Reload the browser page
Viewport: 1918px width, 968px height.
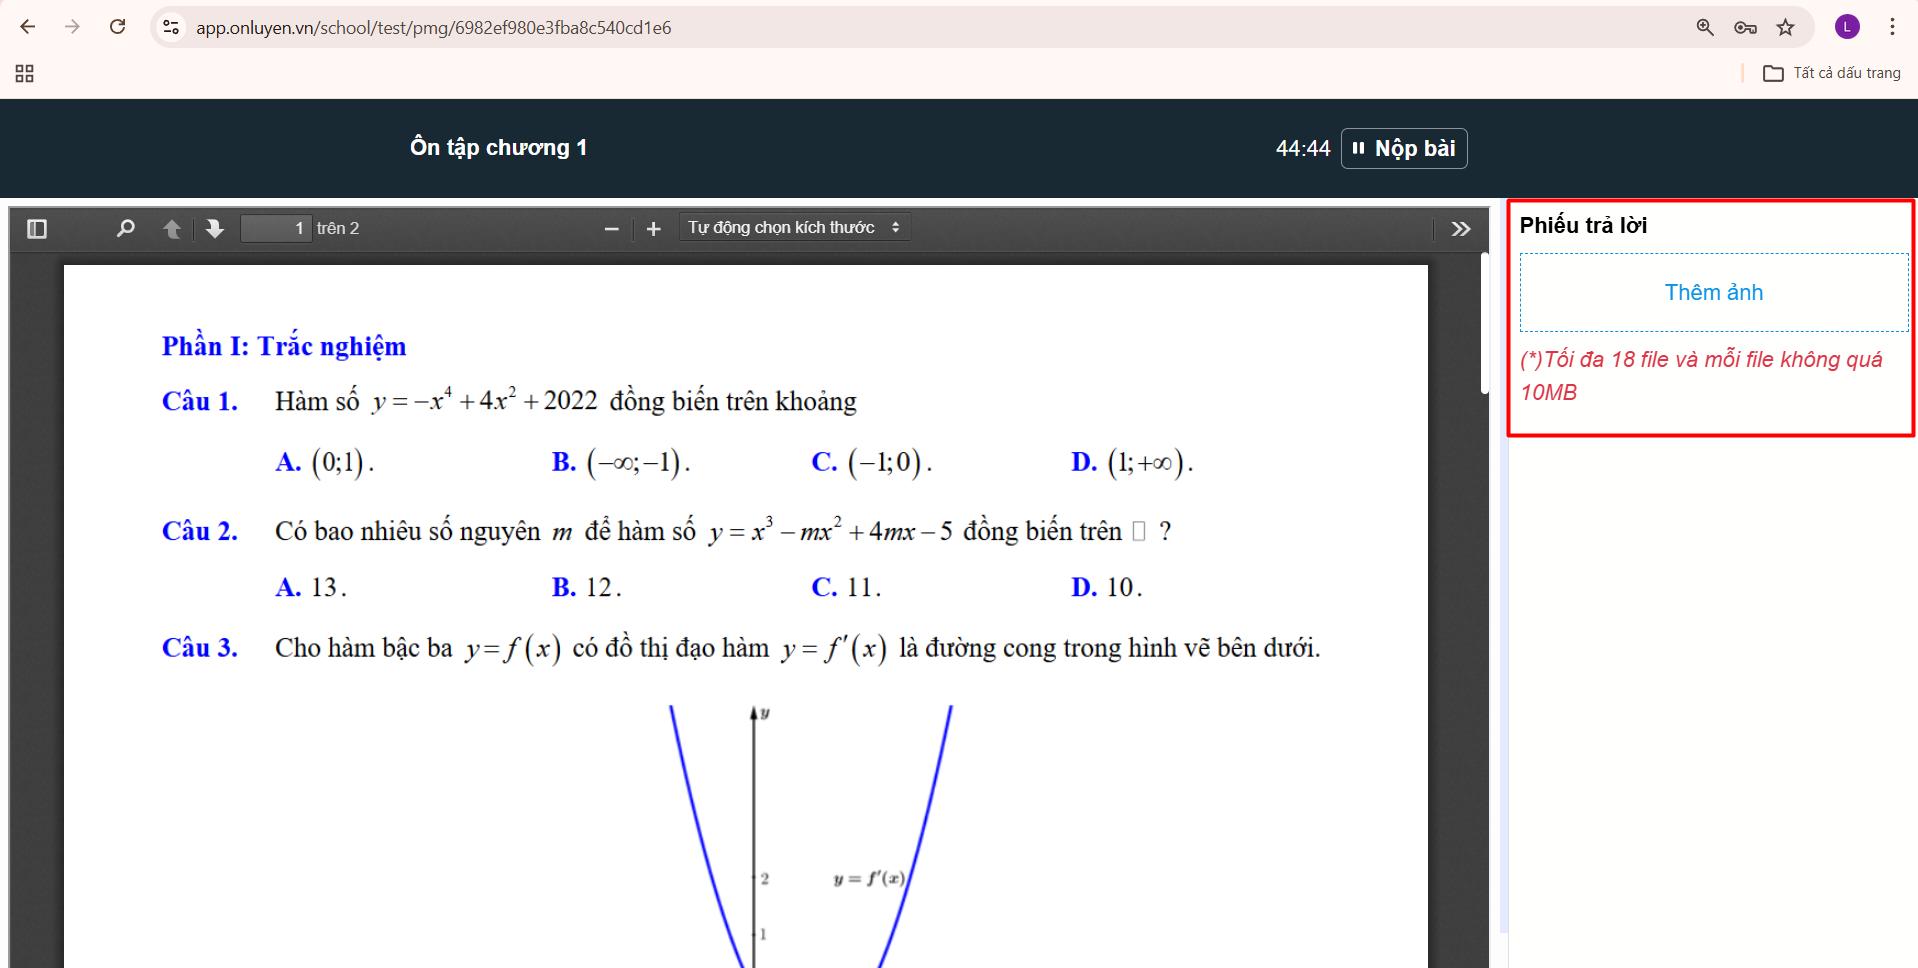[x=117, y=27]
